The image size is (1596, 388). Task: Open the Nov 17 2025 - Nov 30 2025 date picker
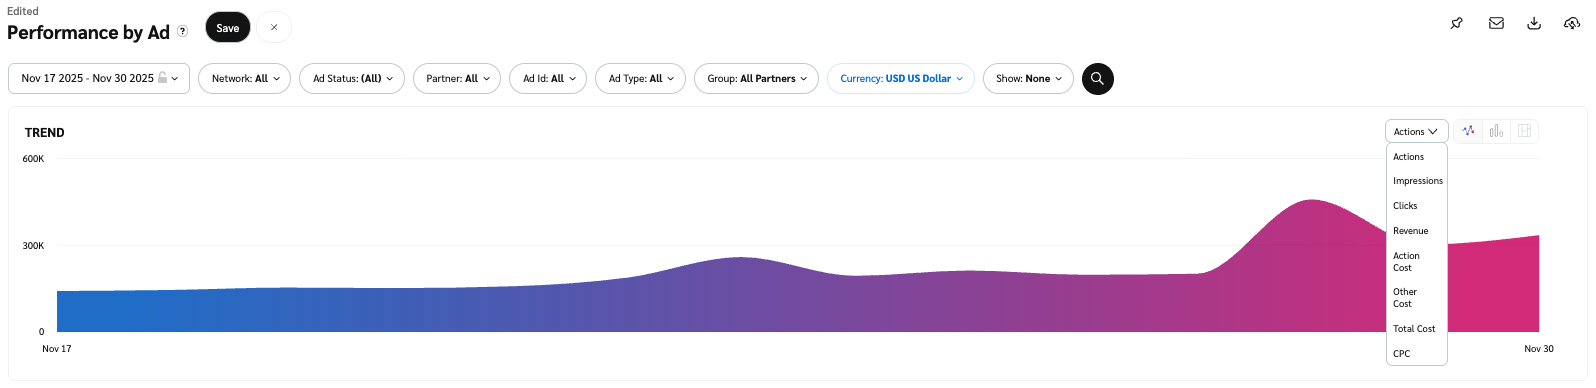(x=99, y=78)
